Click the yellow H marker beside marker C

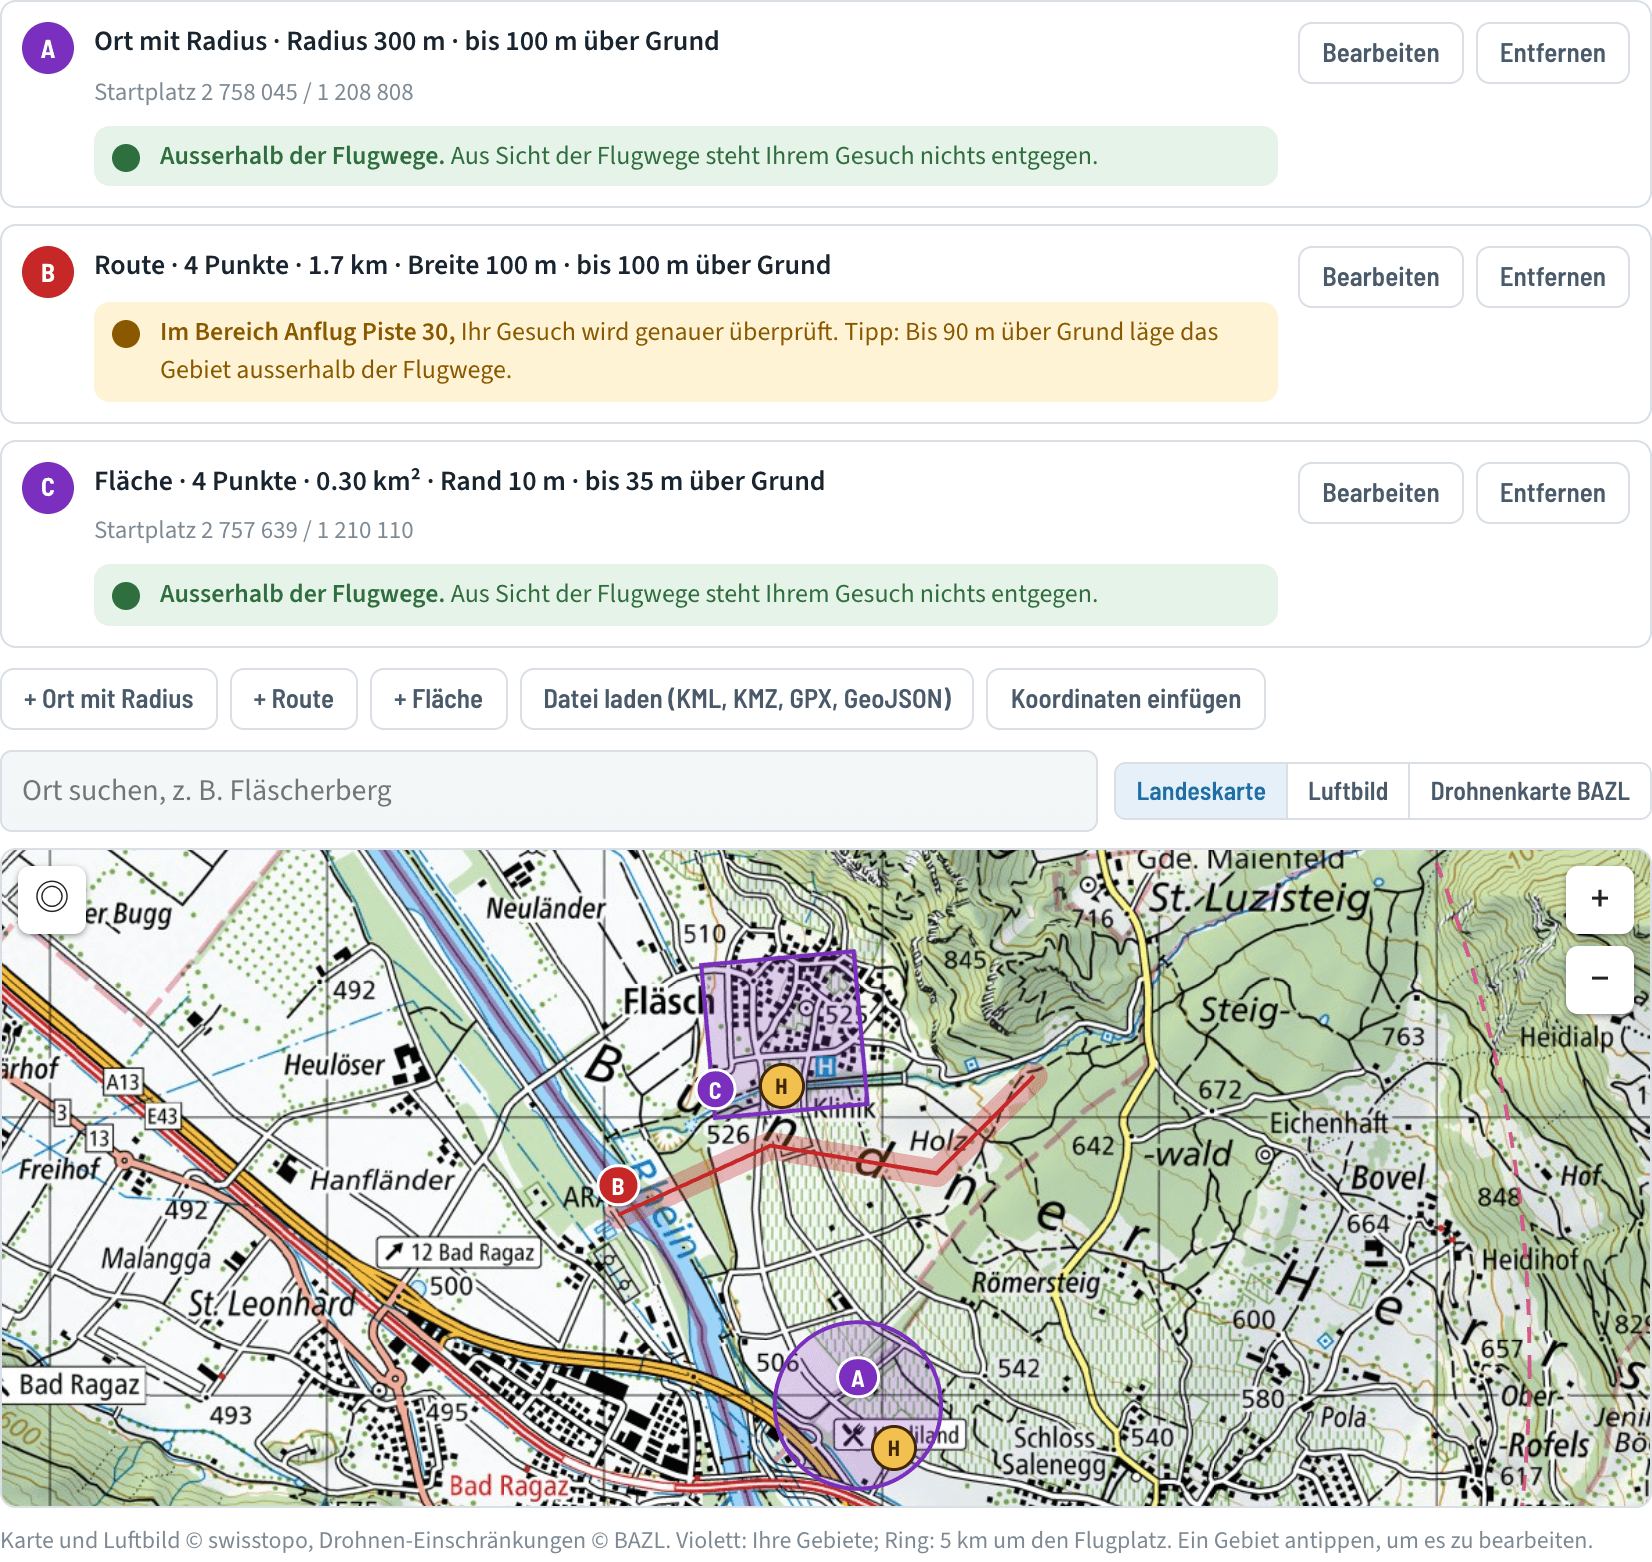(782, 1086)
